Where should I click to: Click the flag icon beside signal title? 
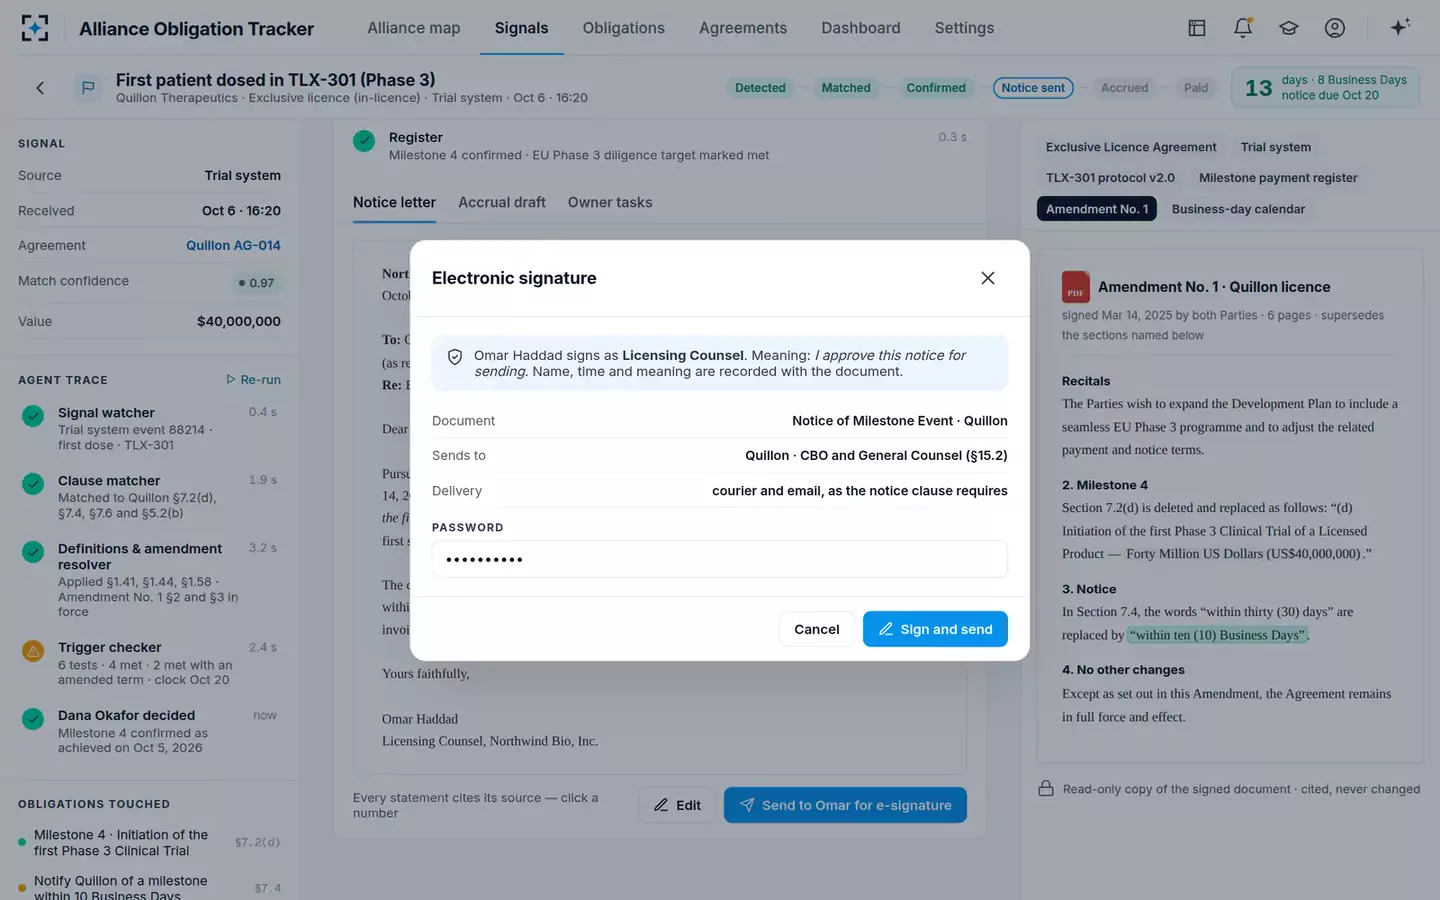(88, 88)
